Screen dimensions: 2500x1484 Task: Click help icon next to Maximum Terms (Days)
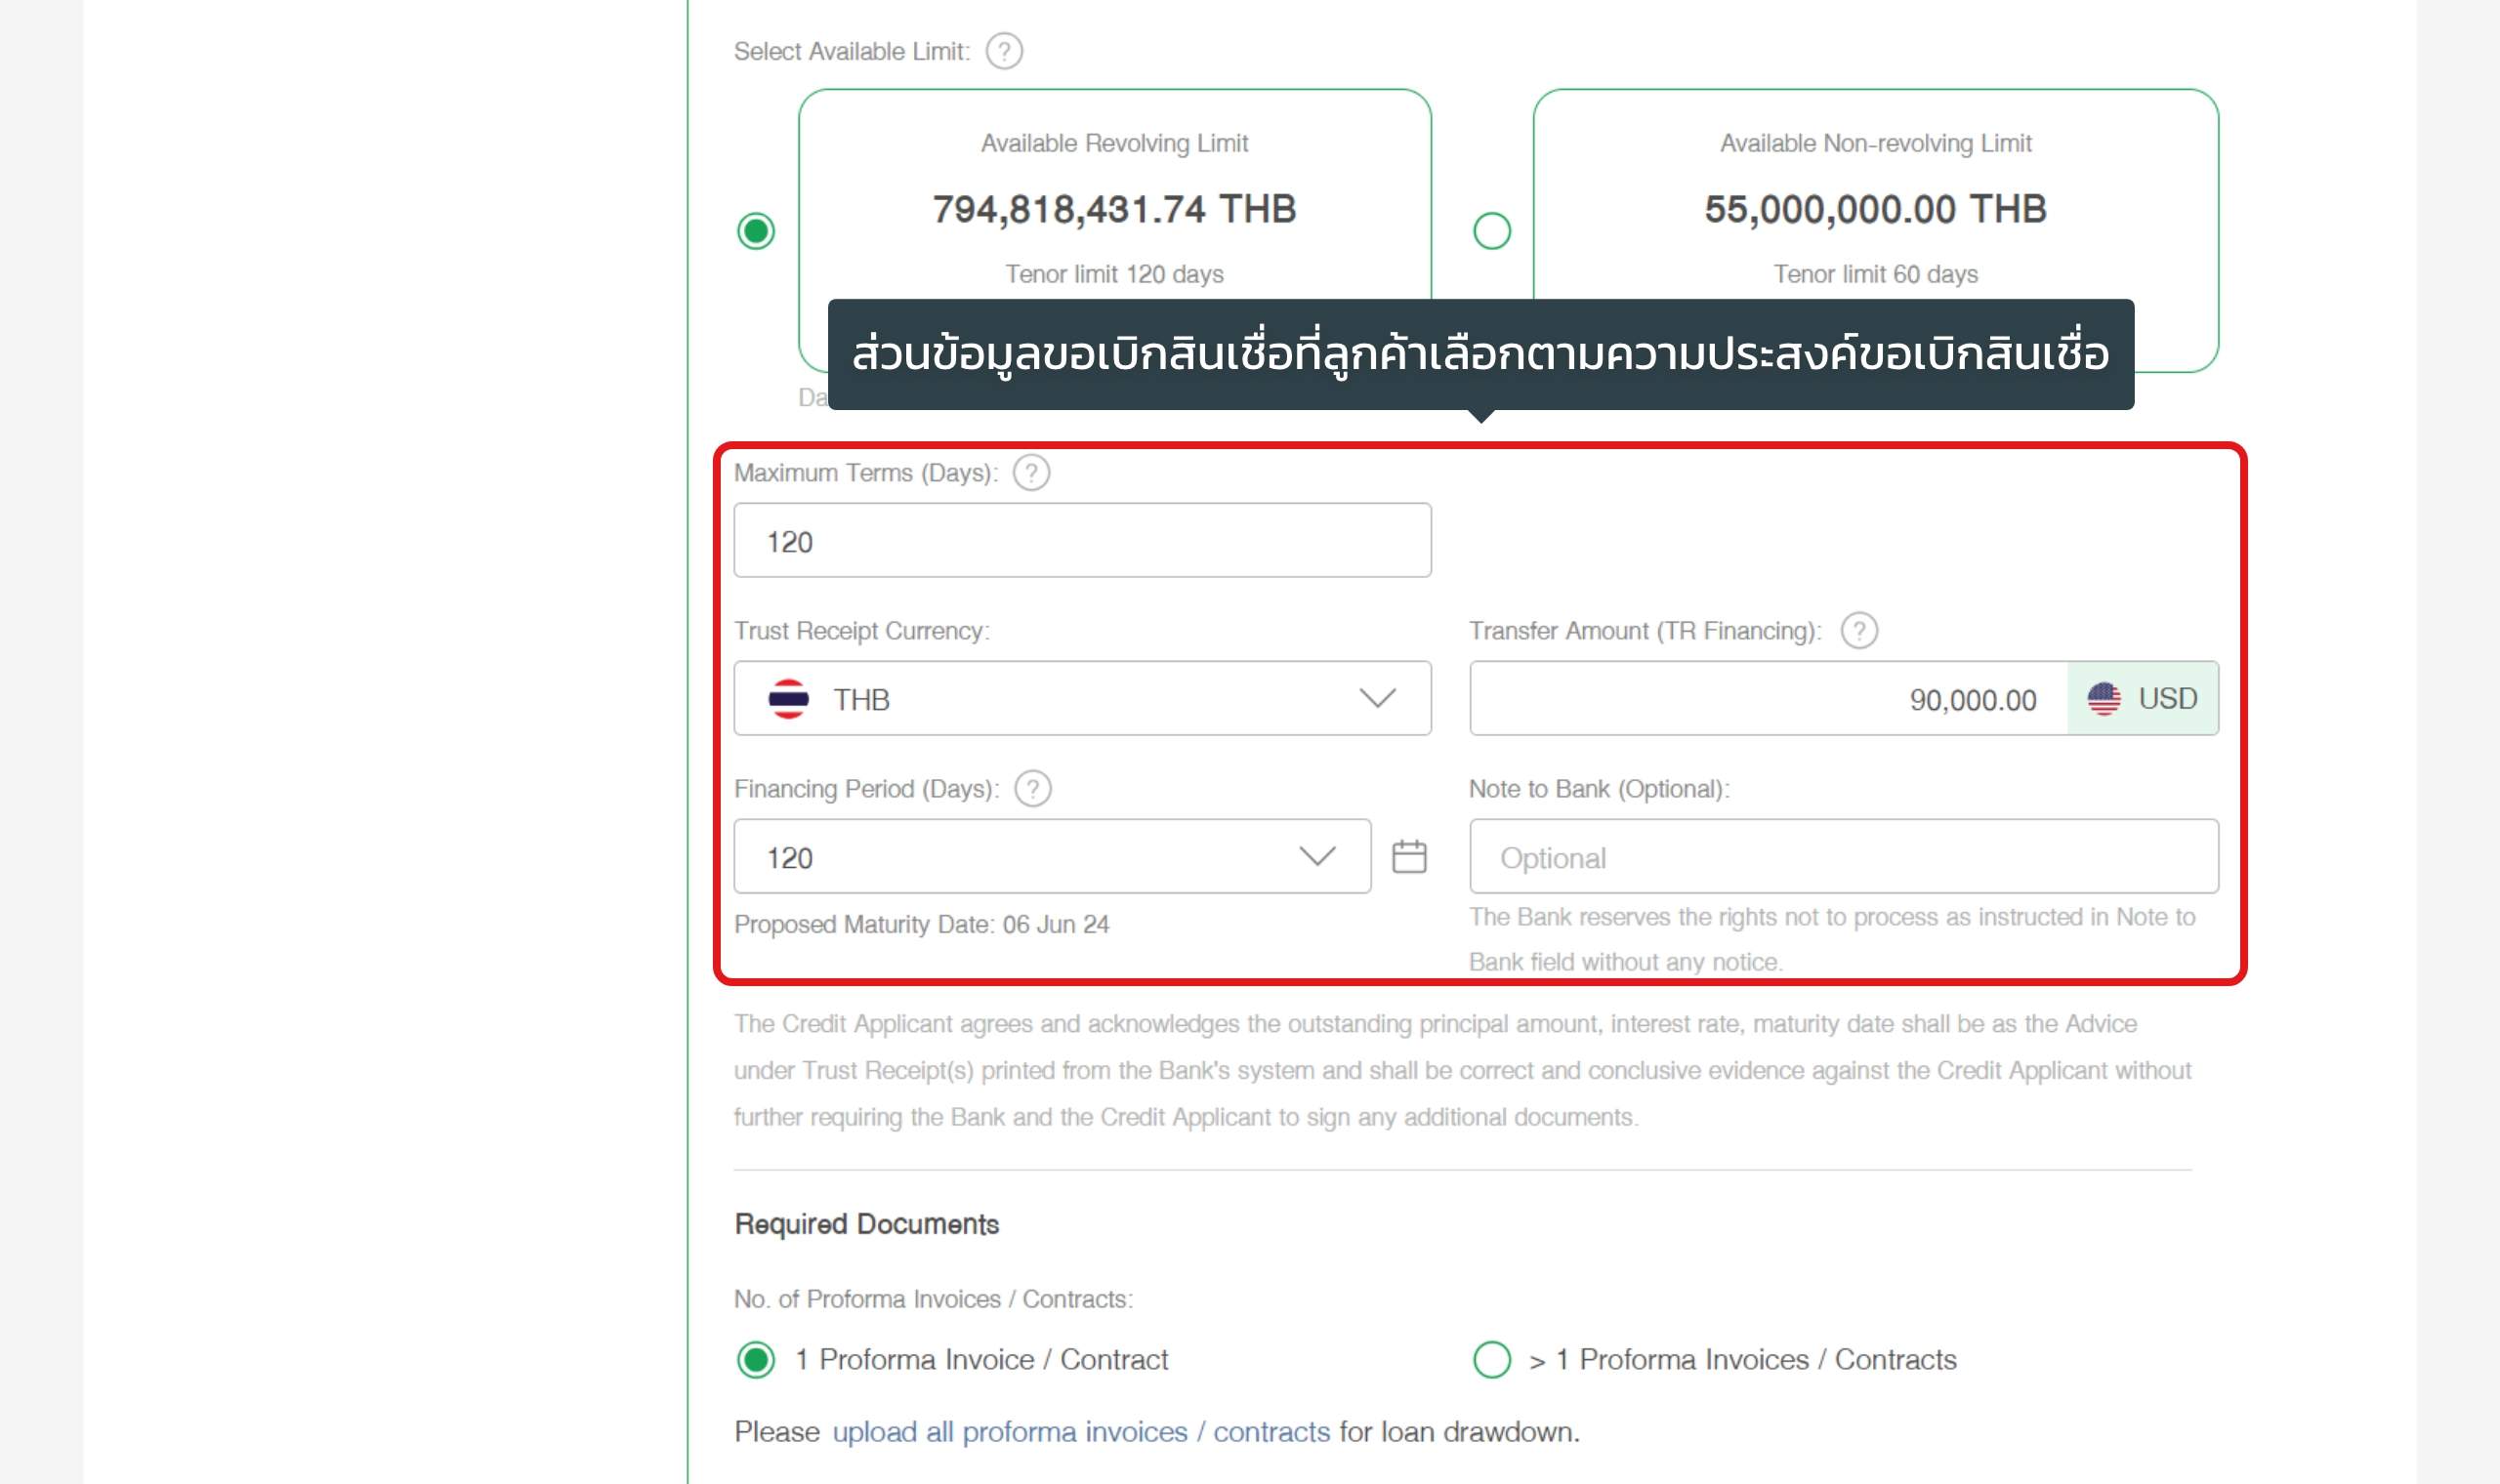pyautogui.click(x=1031, y=473)
